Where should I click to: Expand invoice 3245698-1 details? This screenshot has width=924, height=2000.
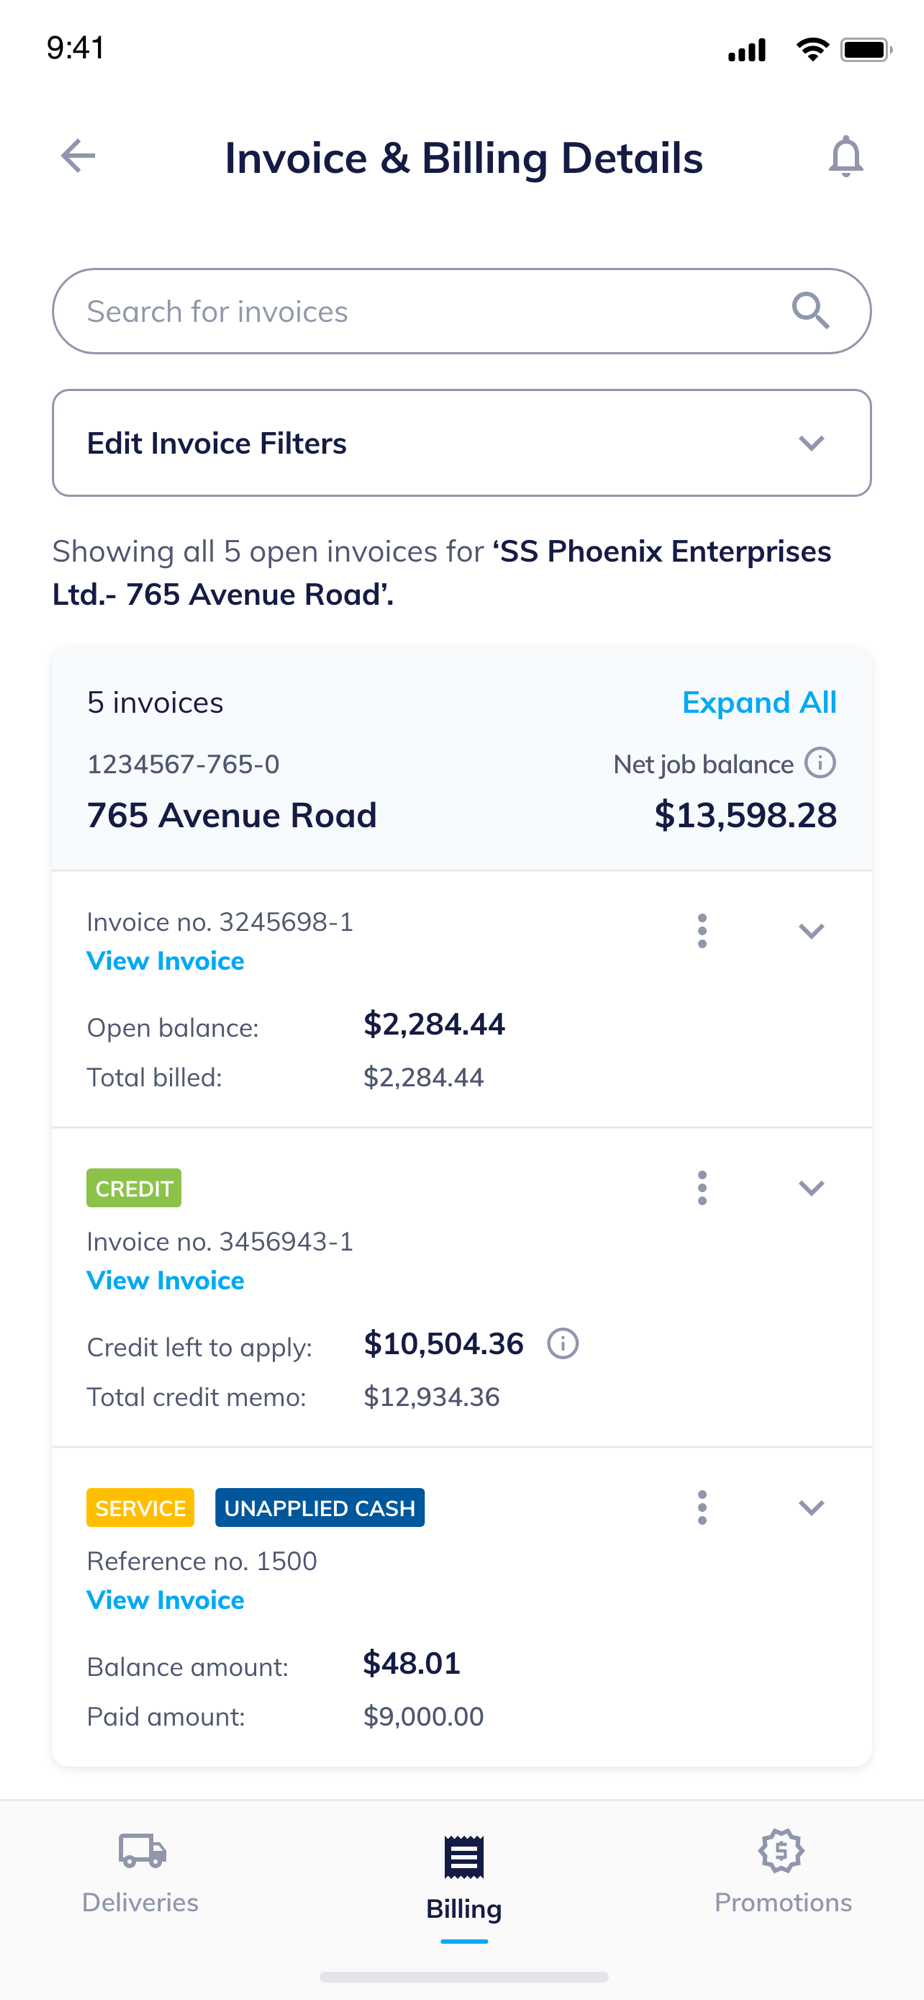point(811,931)
